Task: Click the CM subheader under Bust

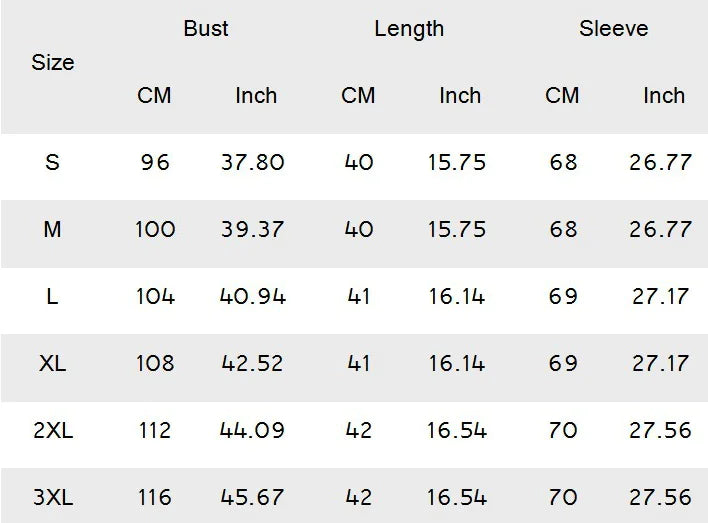Action: point(155,96)
